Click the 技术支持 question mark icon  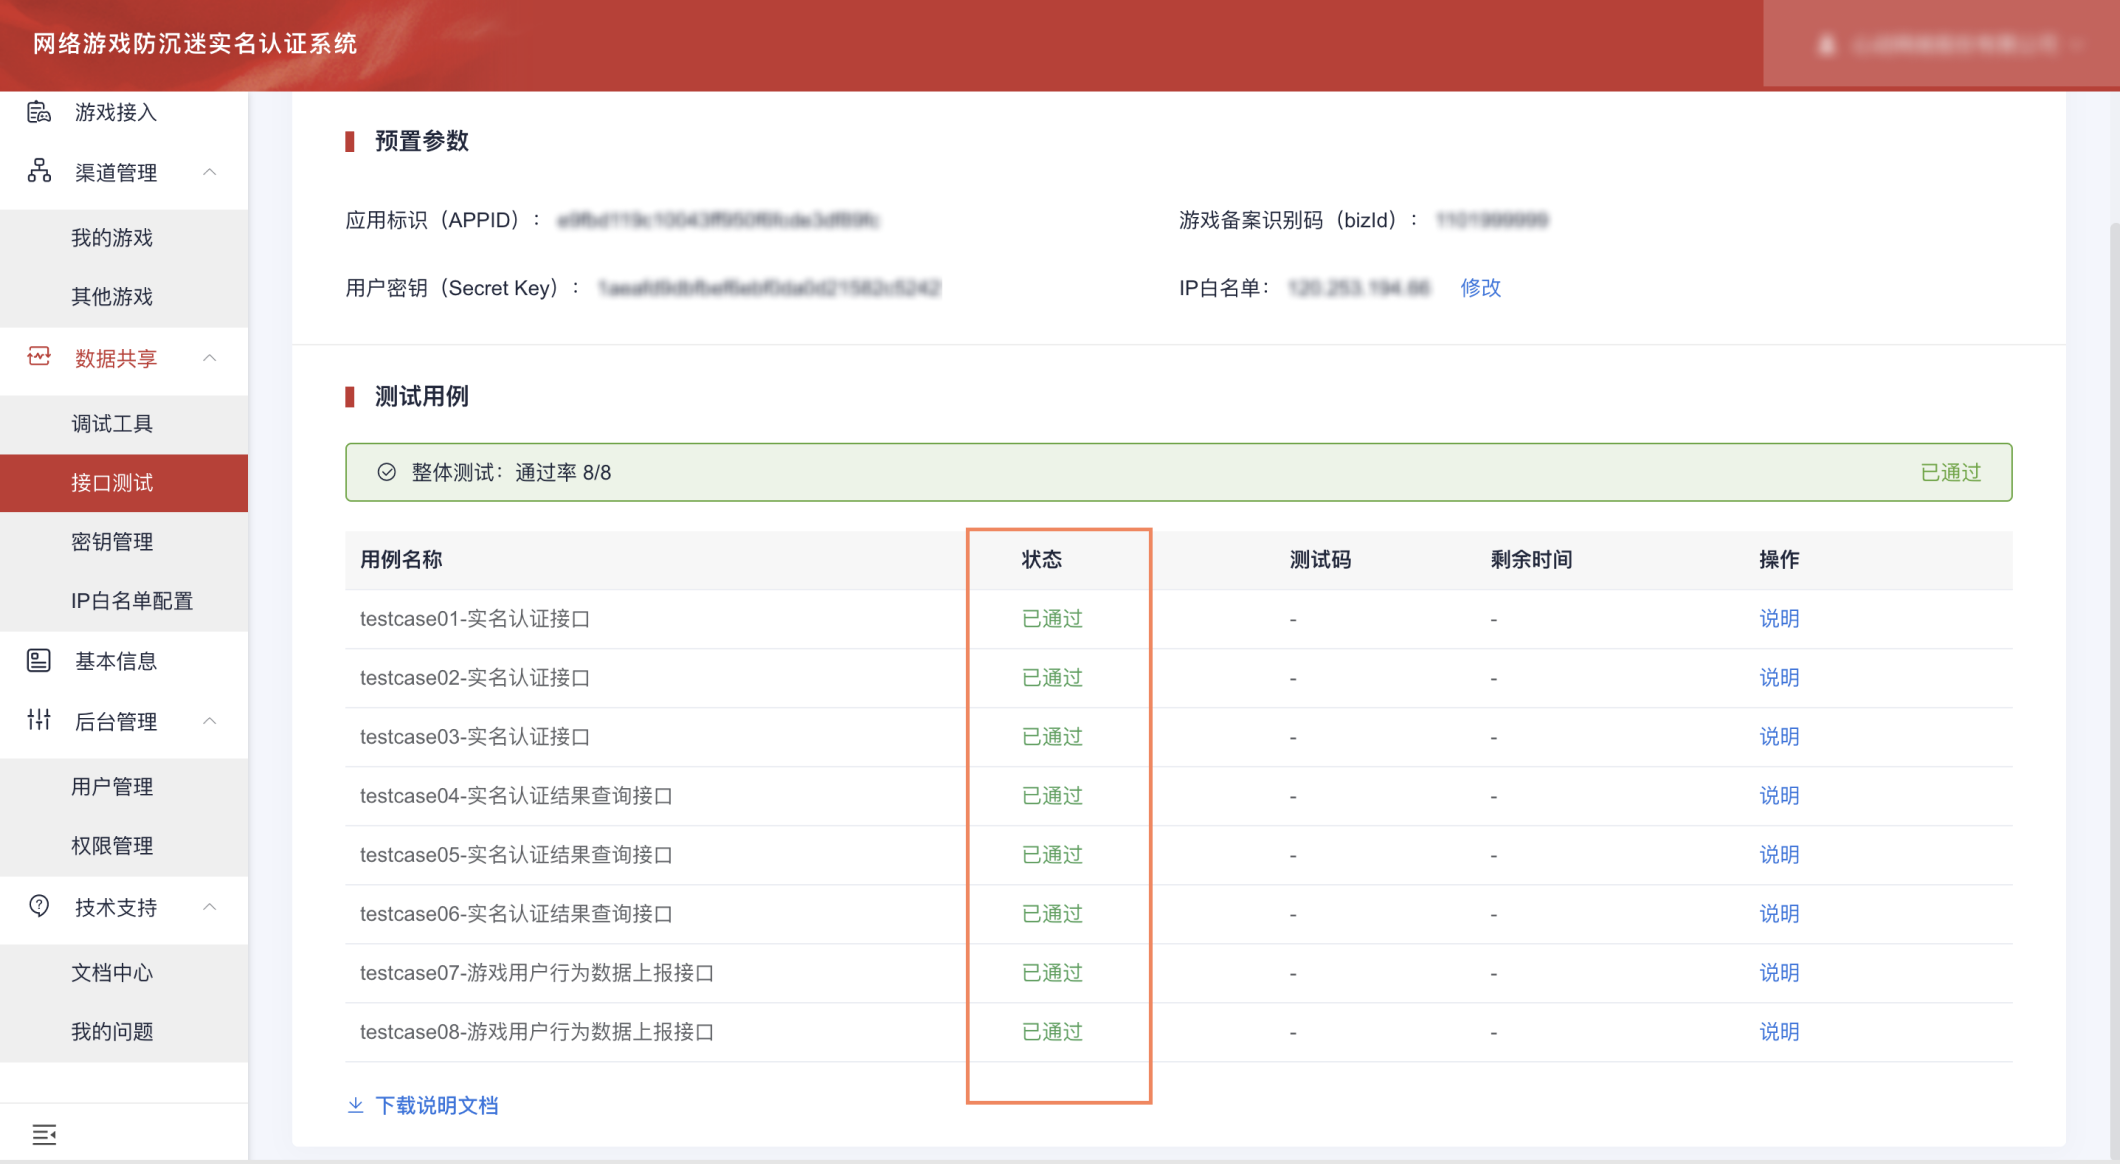39,906
